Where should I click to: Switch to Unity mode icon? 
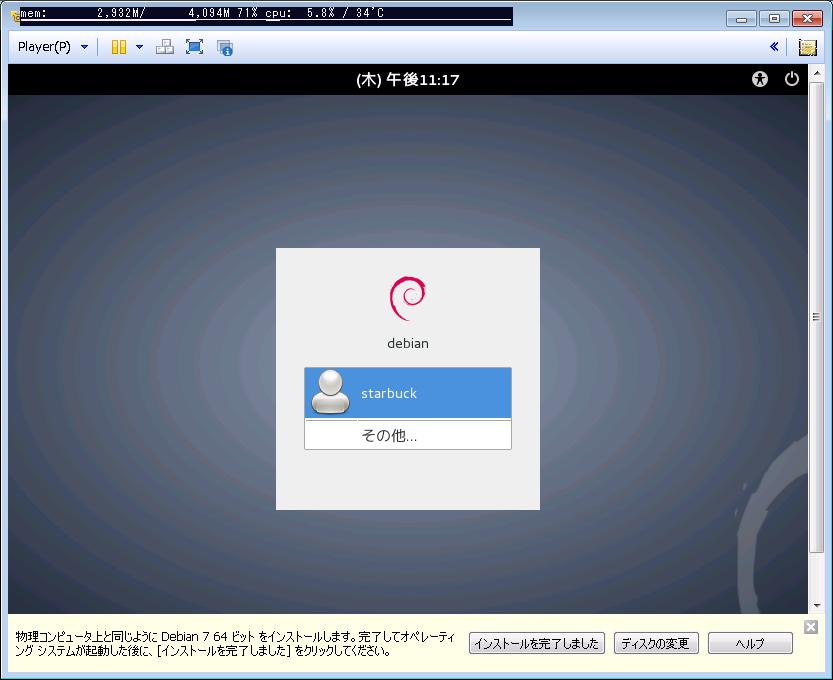(x=225, y=48)
